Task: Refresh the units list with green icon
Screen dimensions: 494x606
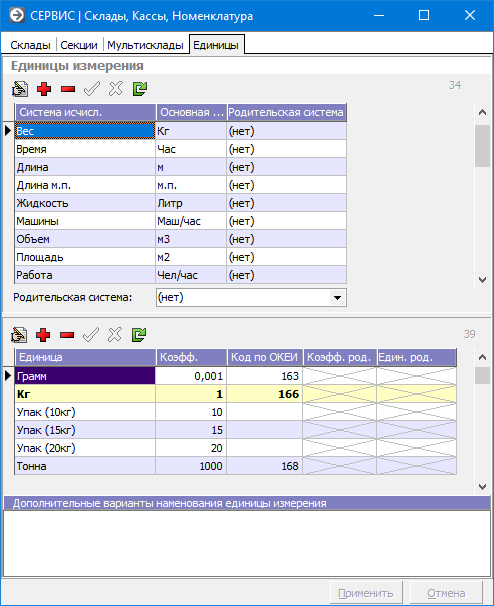Action: click(x=139, y=335)
